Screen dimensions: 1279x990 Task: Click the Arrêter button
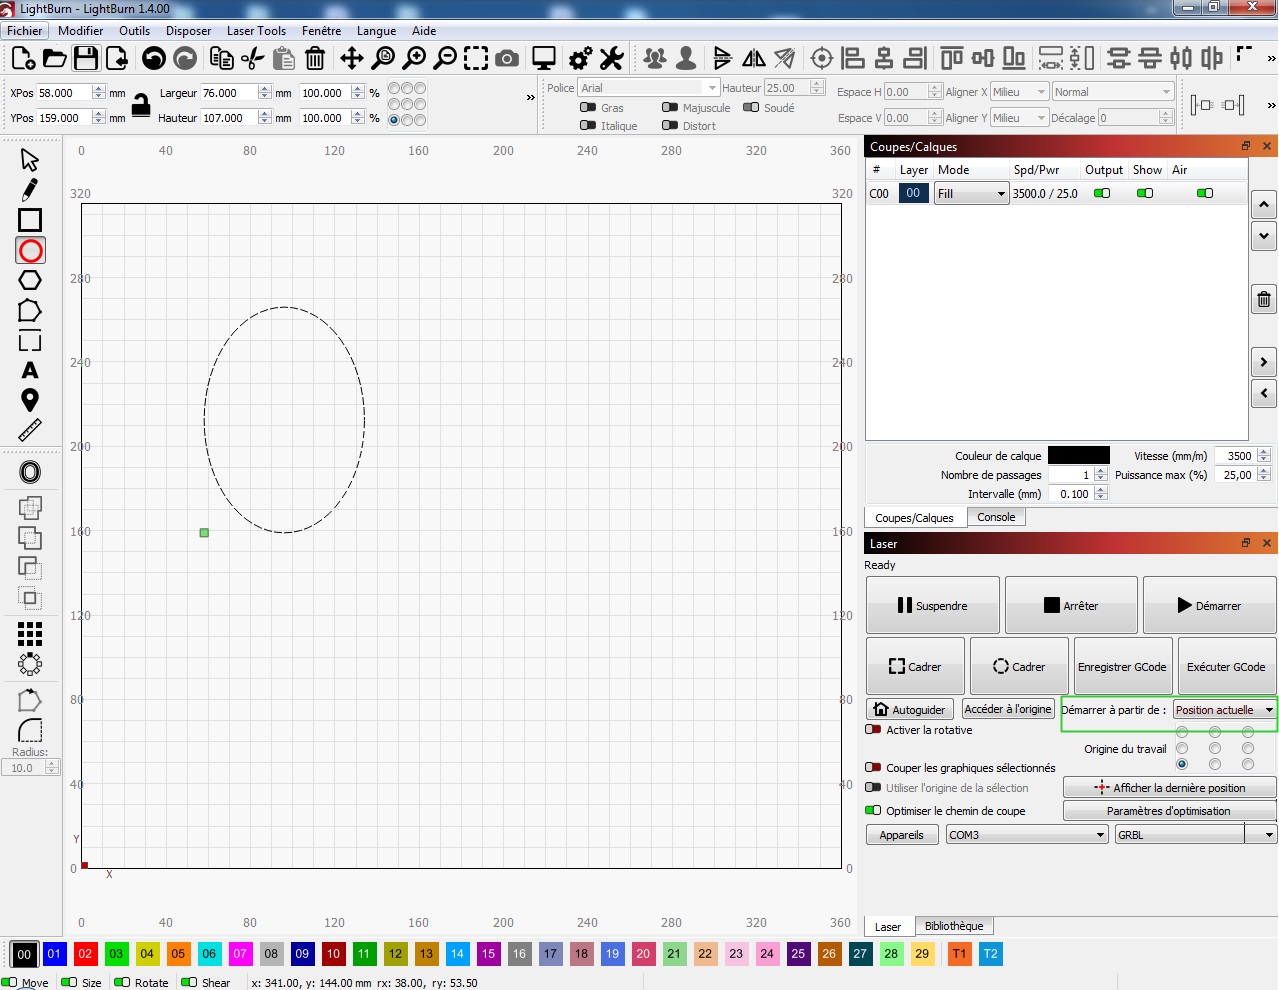[x=1071, y=605]
